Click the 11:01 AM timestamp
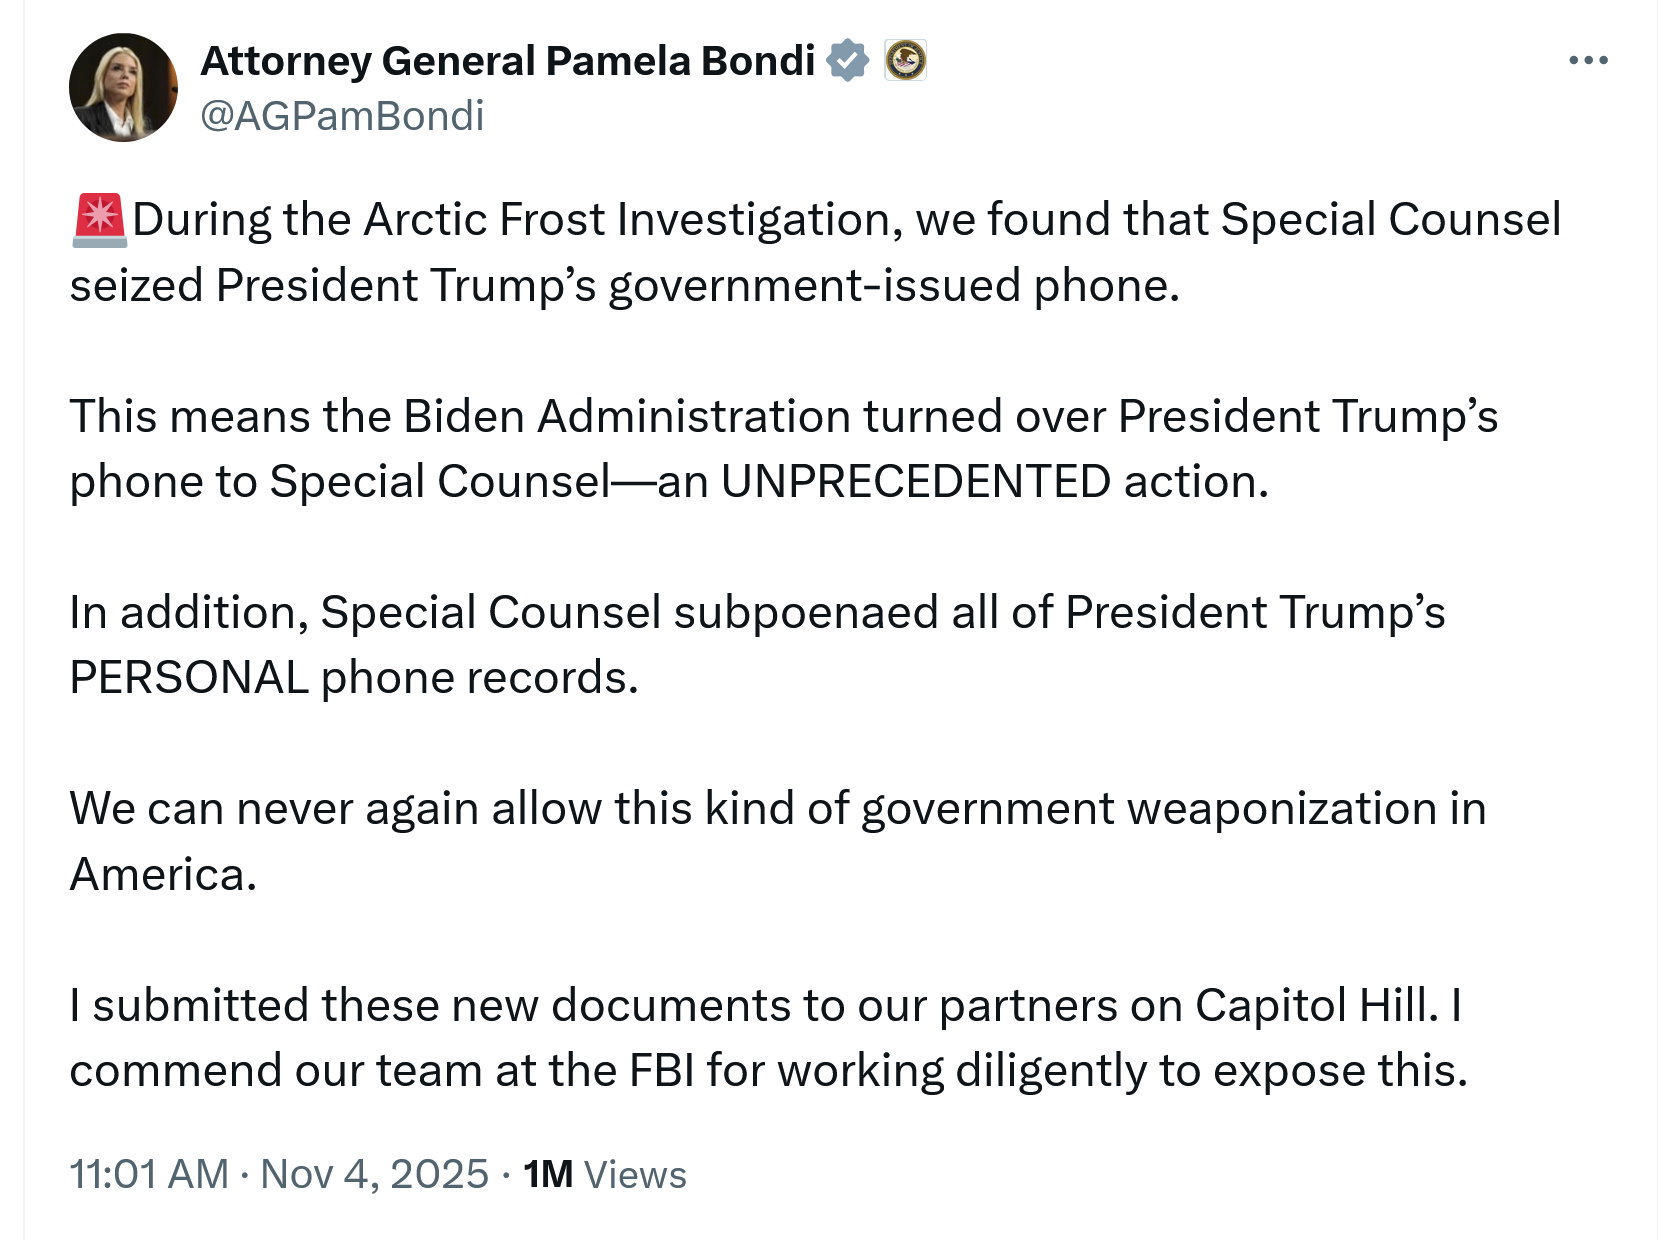This screenshot has height=1240, width=1658. (x=149, y=1174)
